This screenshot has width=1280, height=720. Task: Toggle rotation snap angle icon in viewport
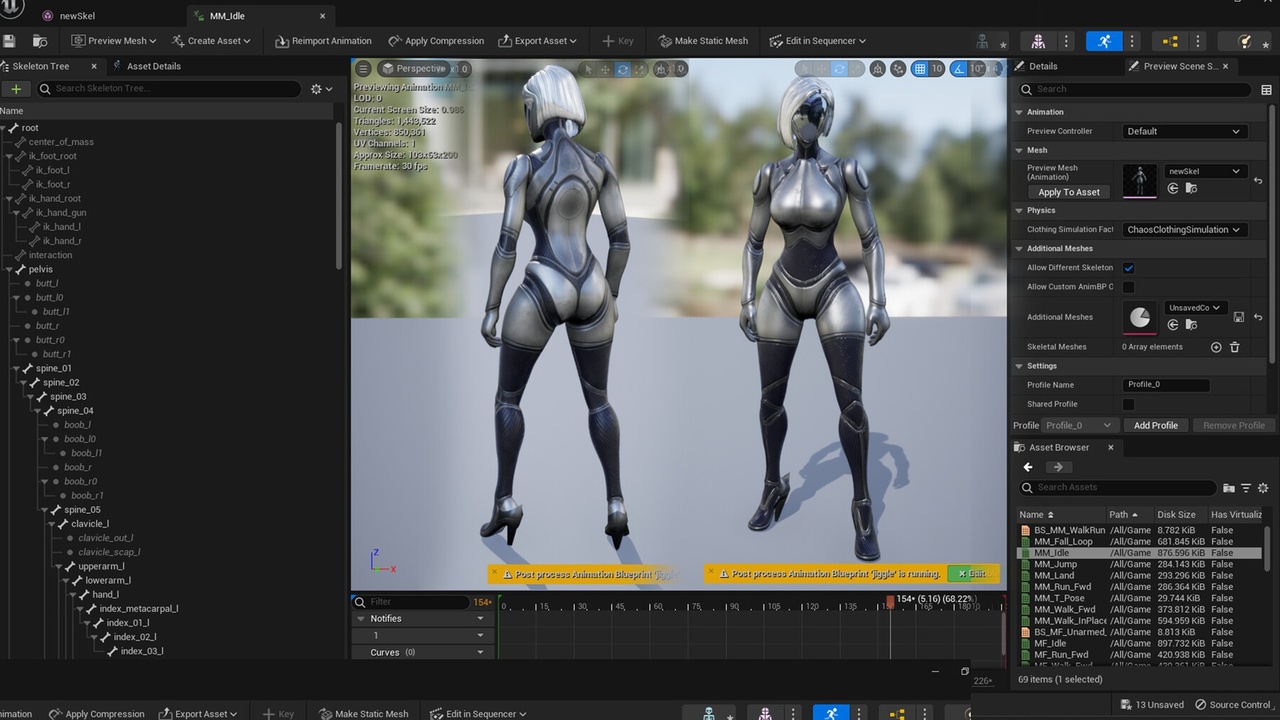[959, 69]
